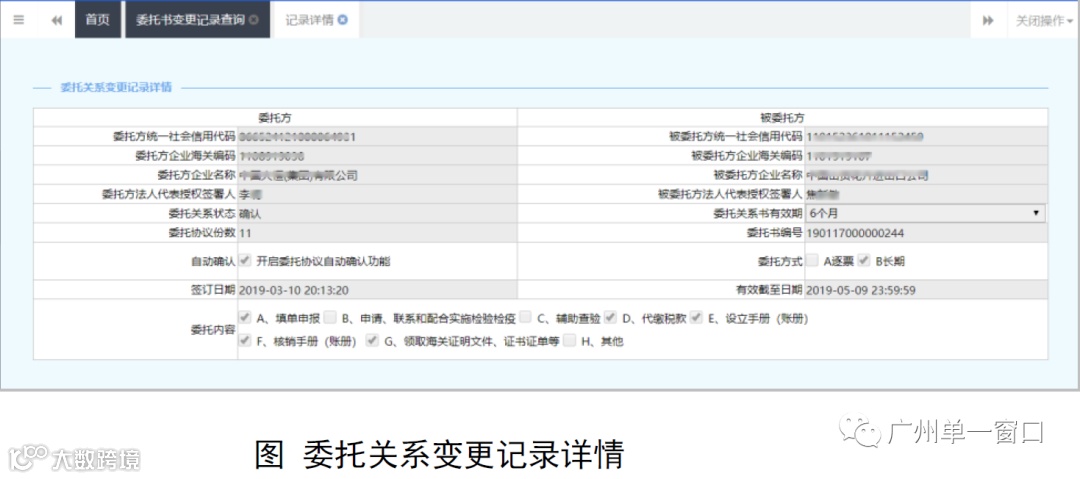
Task: Toggle the B长期 checkbox
Action: click(864, 261)
